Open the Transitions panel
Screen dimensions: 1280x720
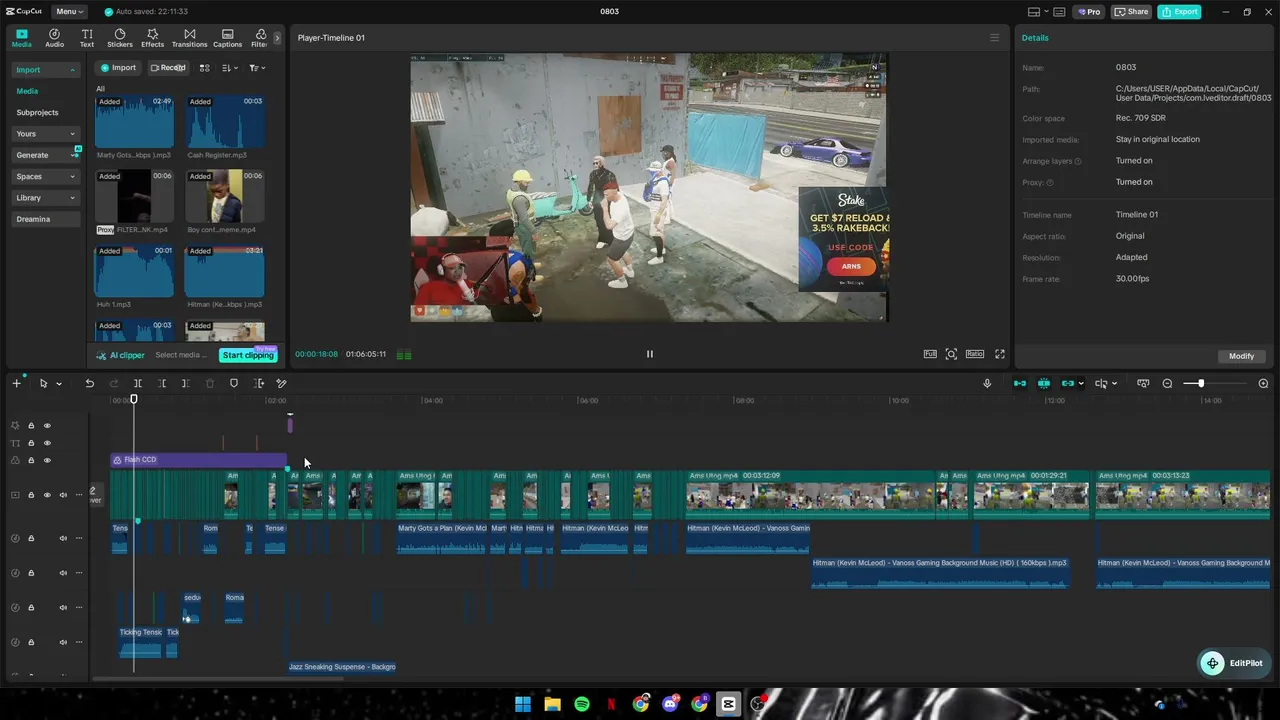tap(189, 38)
